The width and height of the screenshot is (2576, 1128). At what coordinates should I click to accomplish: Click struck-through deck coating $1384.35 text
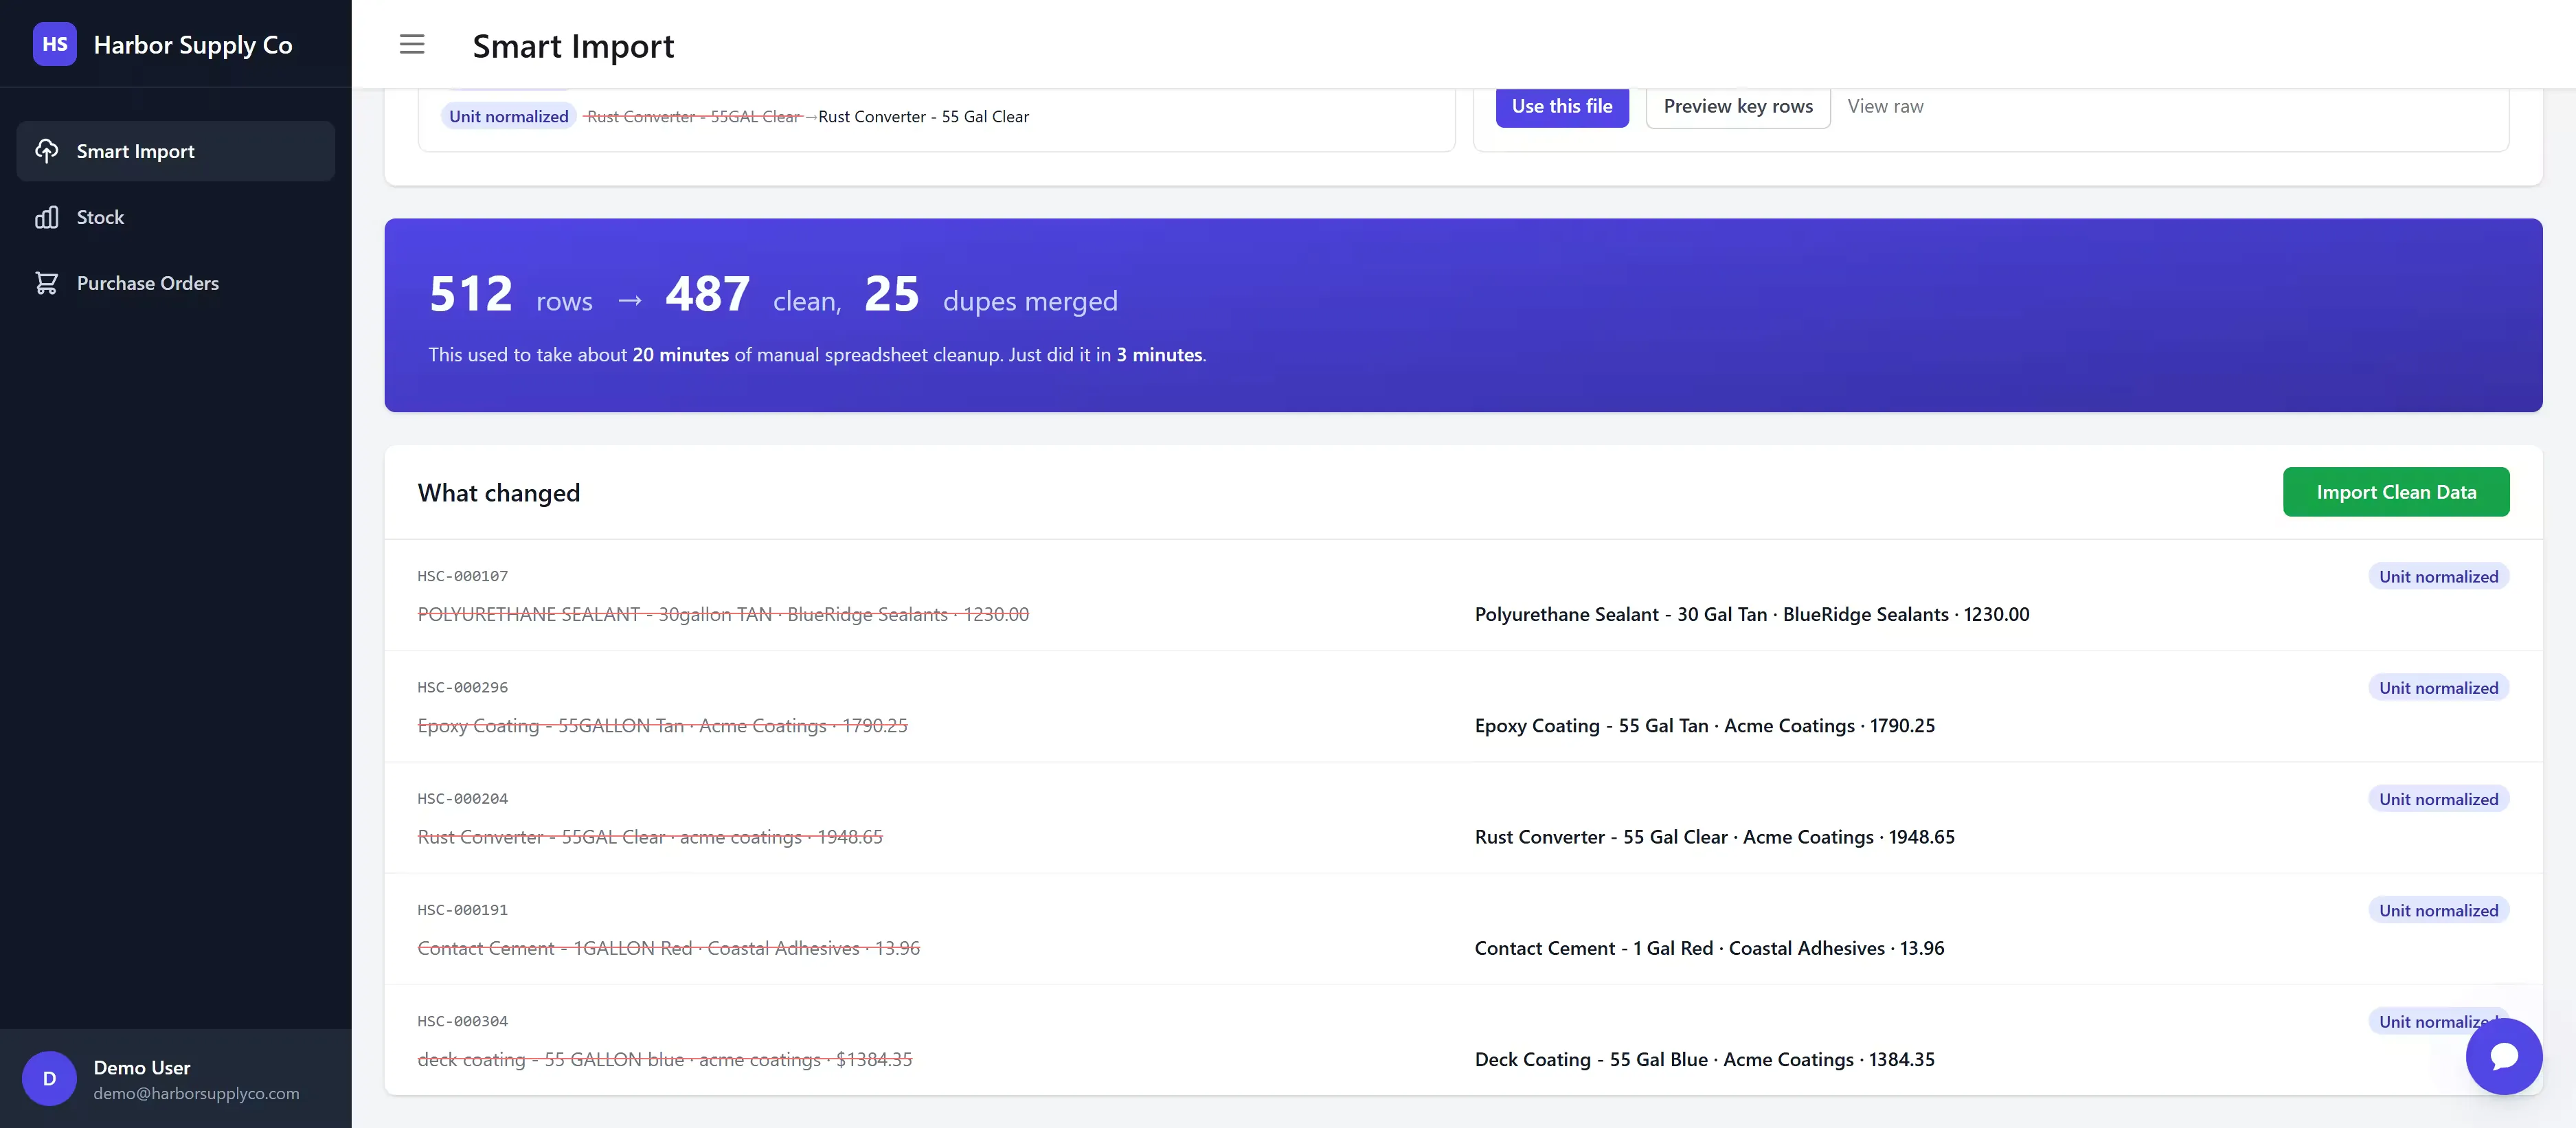click(665, 1059)
